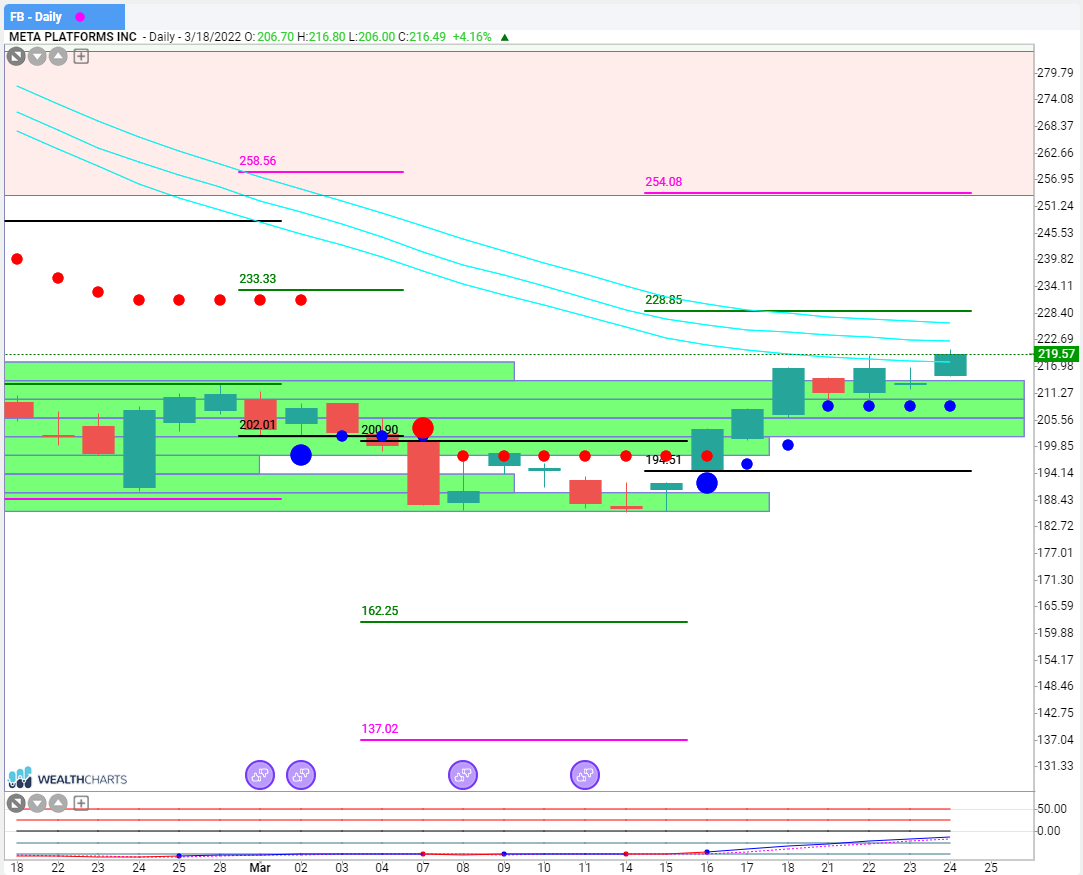Viewport: 1083px width, 875px height.
Task: Open thumbs up/down sentiment marker at Mar 11
Action: (x=585, y=775)
